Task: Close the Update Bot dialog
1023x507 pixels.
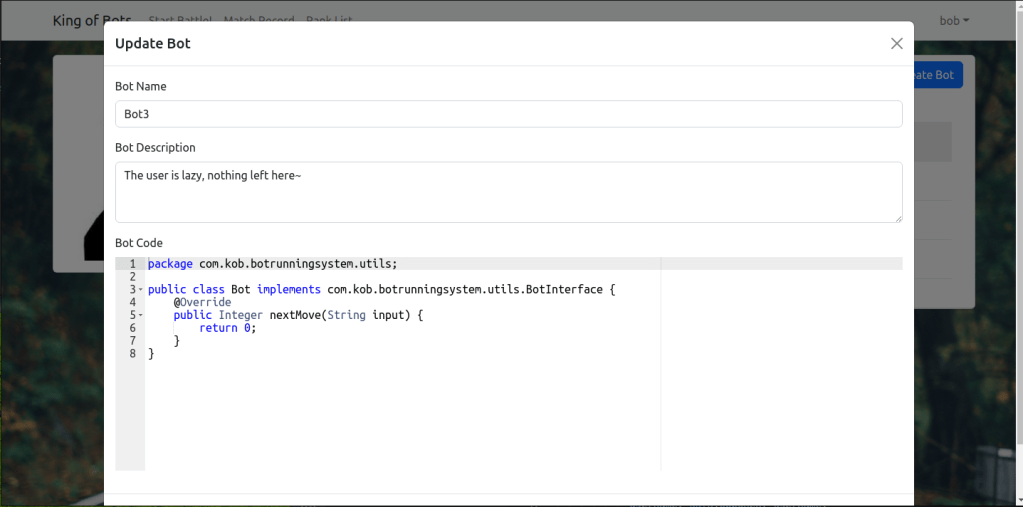Action: pyautogui.click(x=896, y=43)
